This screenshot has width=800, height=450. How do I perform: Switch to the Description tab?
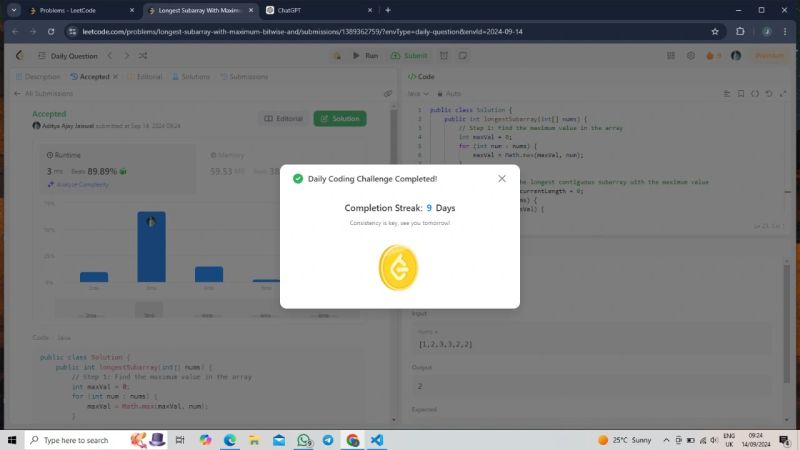(38, 77)
